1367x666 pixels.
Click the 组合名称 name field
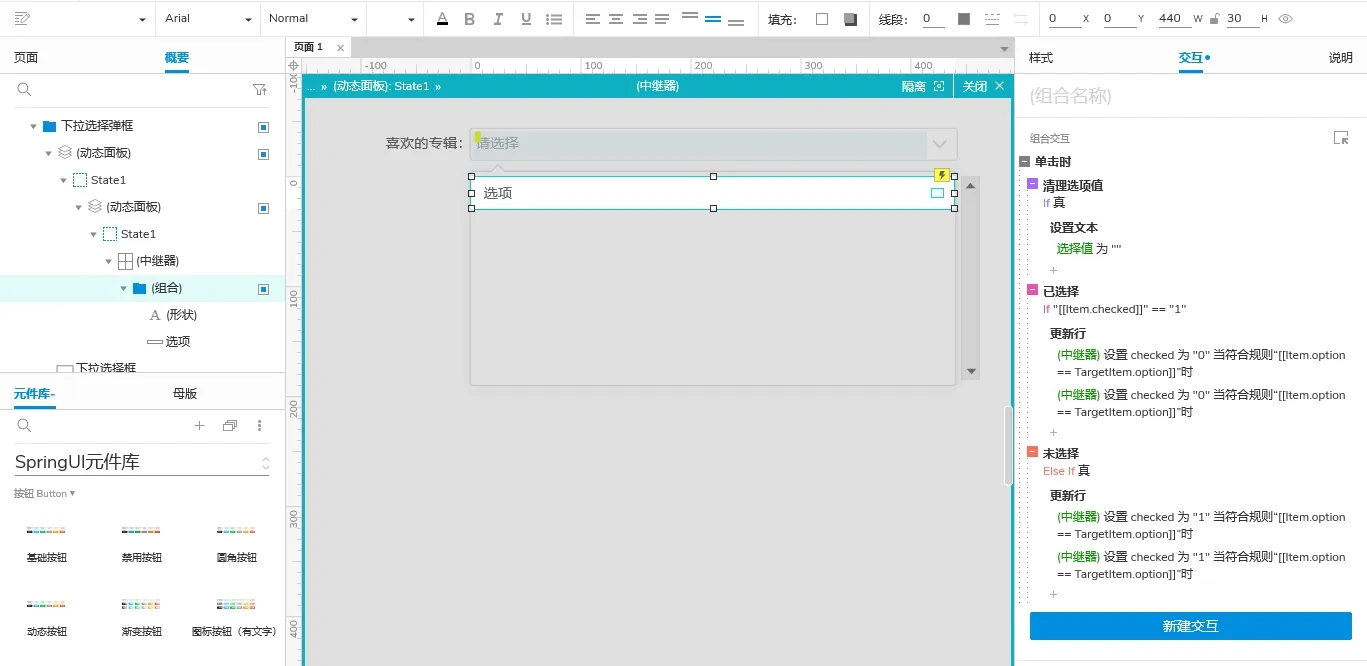coord(1190,96)
